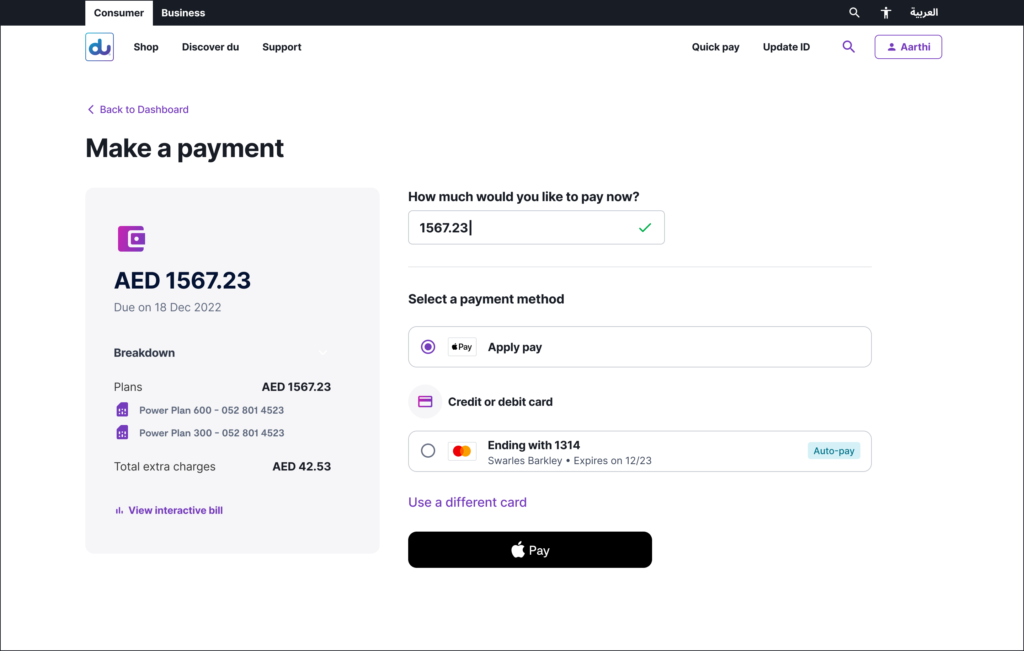Select the Apple Pay radio button

[428, 347]
